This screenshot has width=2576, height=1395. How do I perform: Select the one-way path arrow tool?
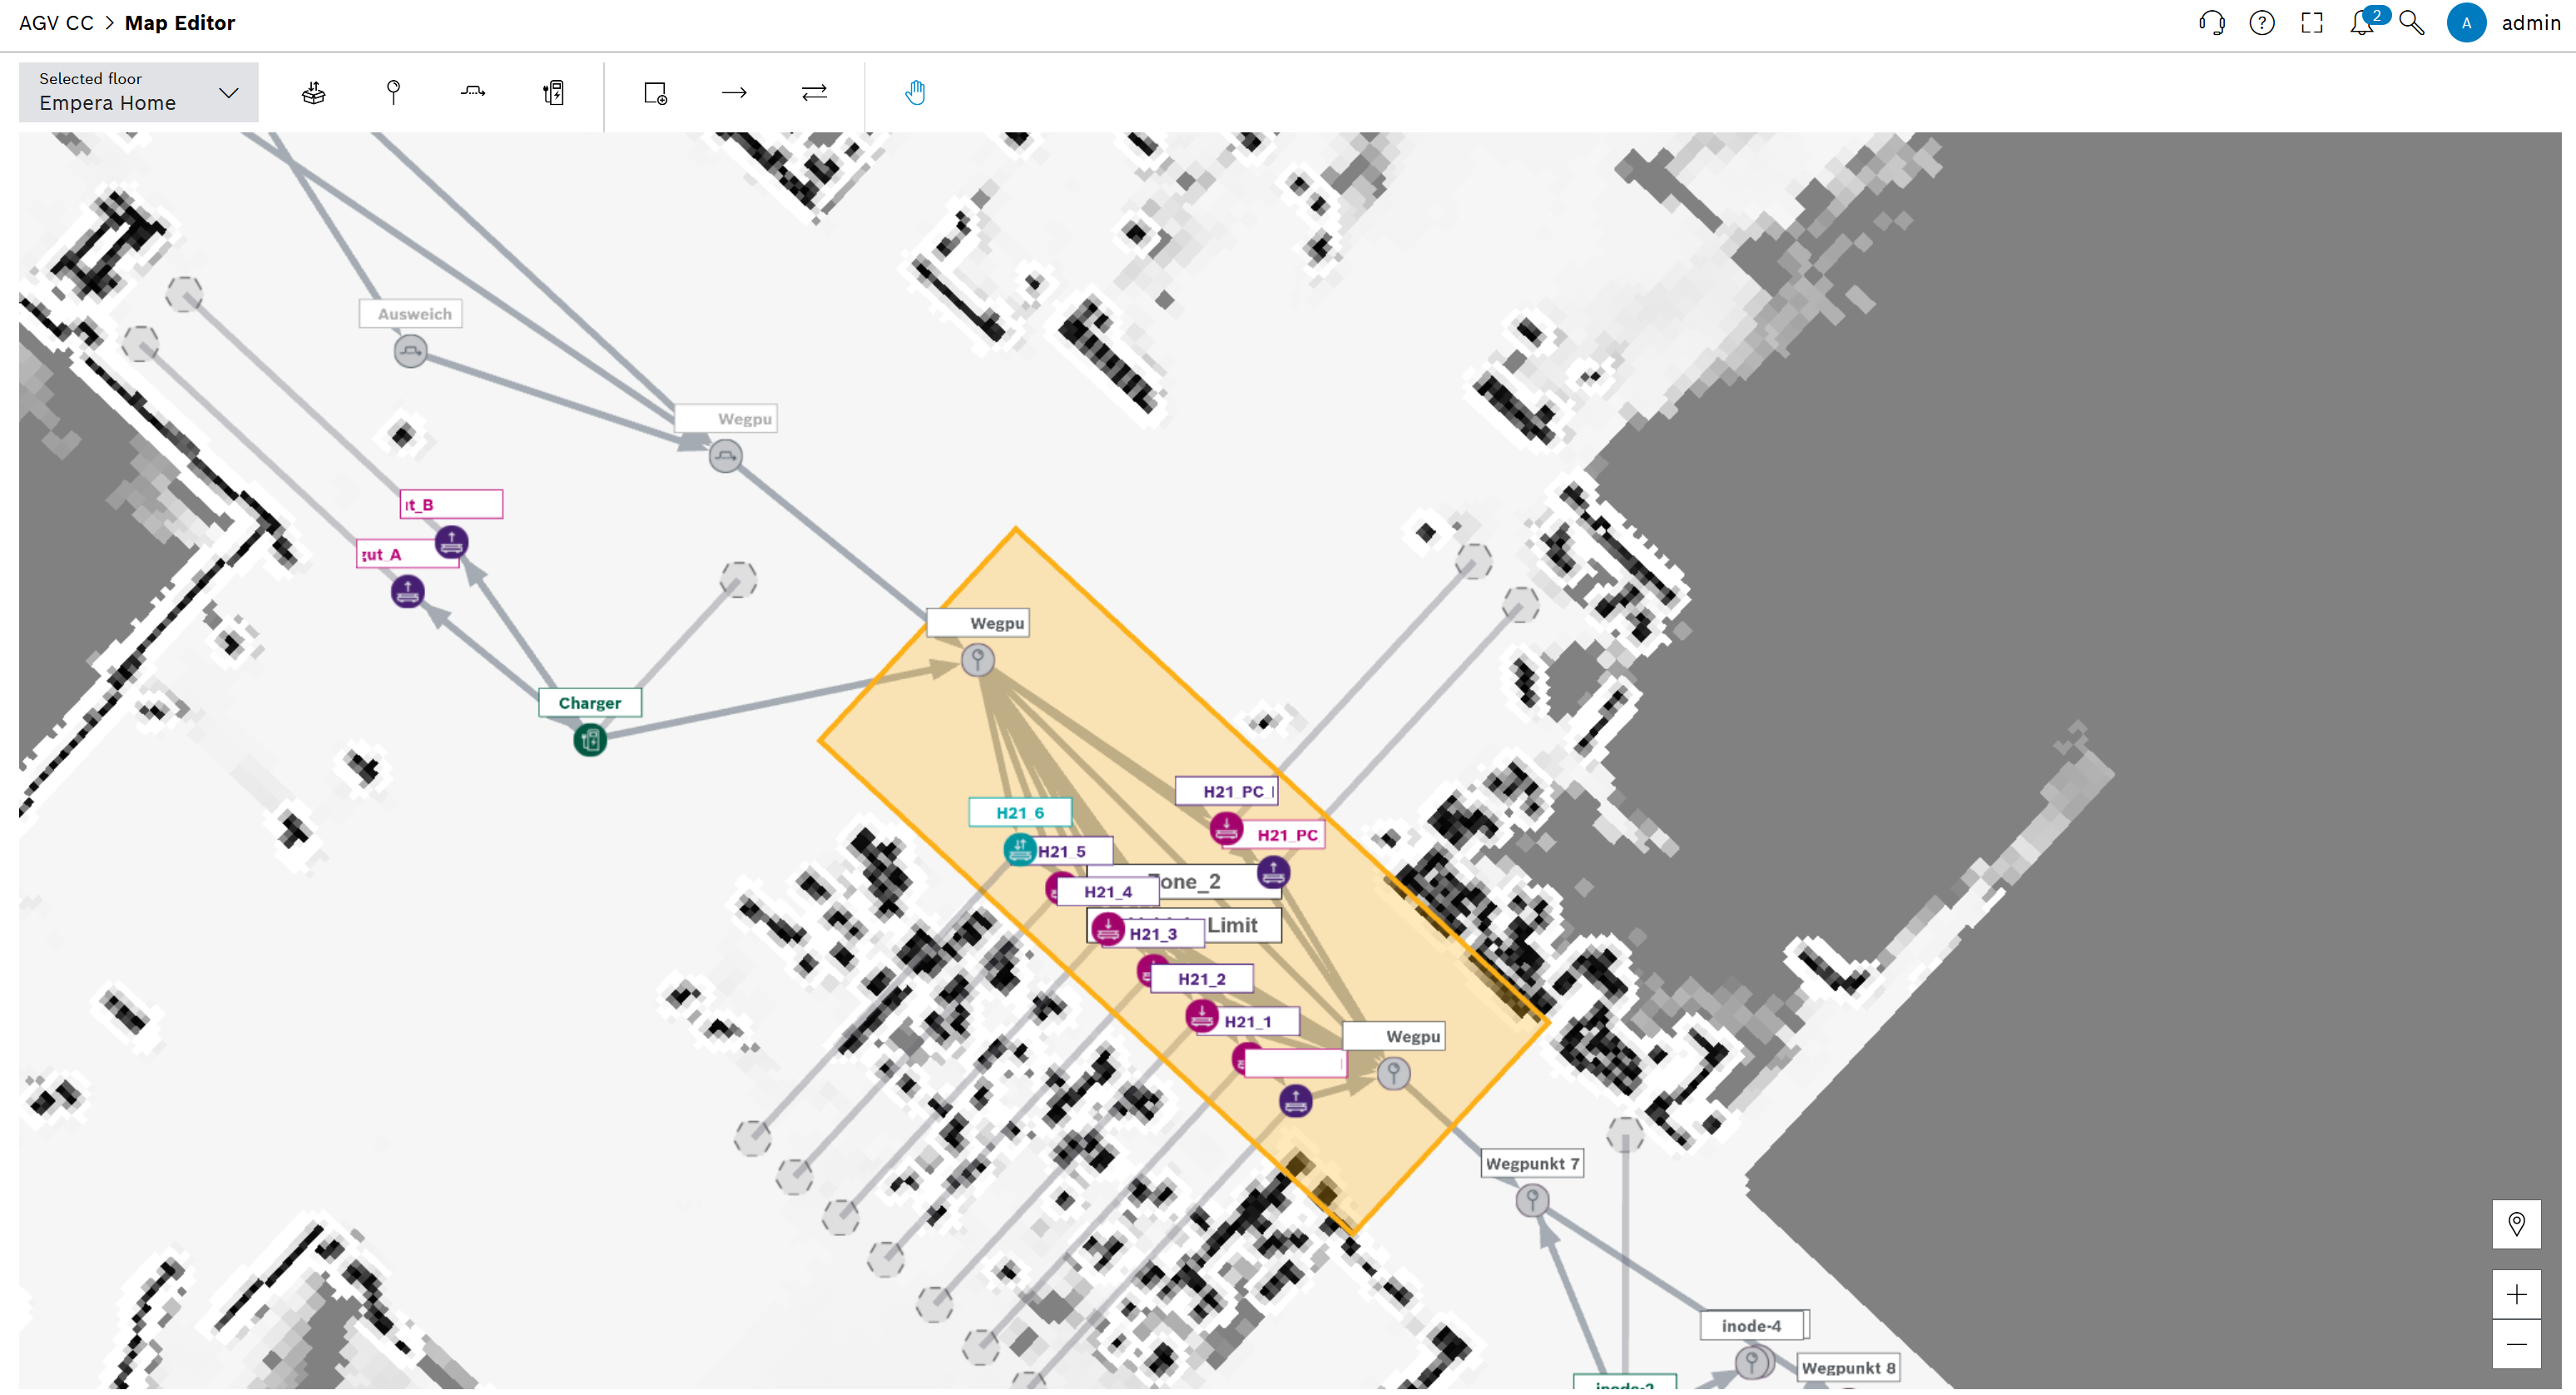tap(734, 93)
